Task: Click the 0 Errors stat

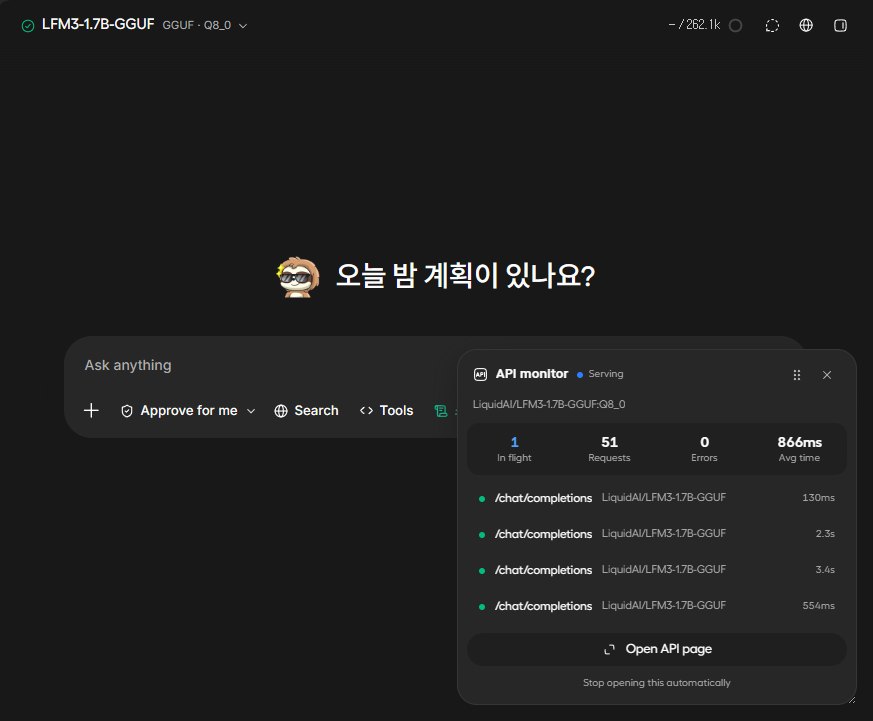Action: coord(704,449)
